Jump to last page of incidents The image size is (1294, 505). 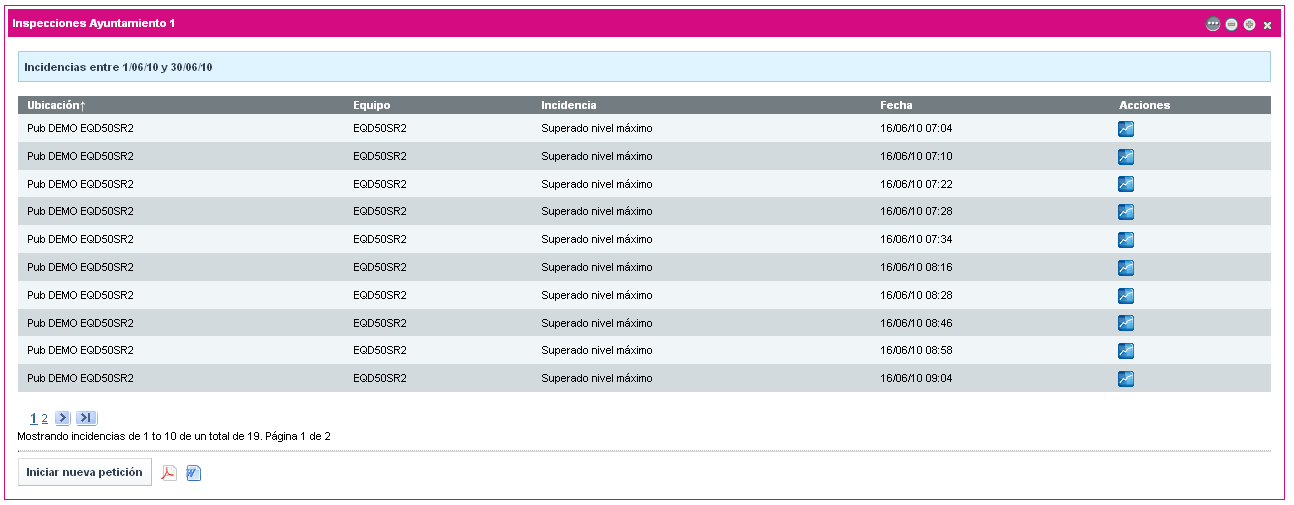[86, 418]
